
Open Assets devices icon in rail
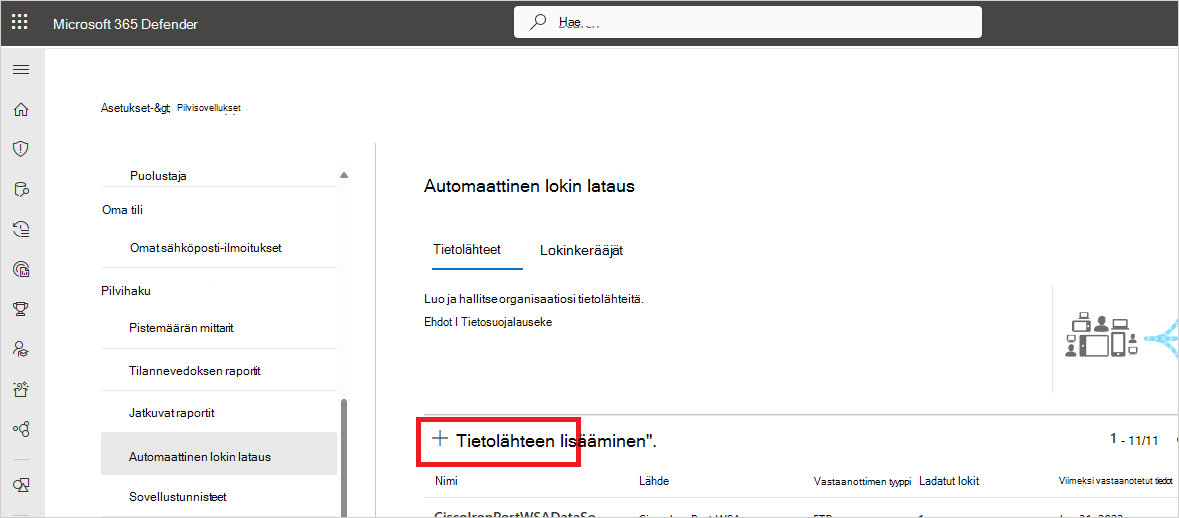tap(21, 485)
